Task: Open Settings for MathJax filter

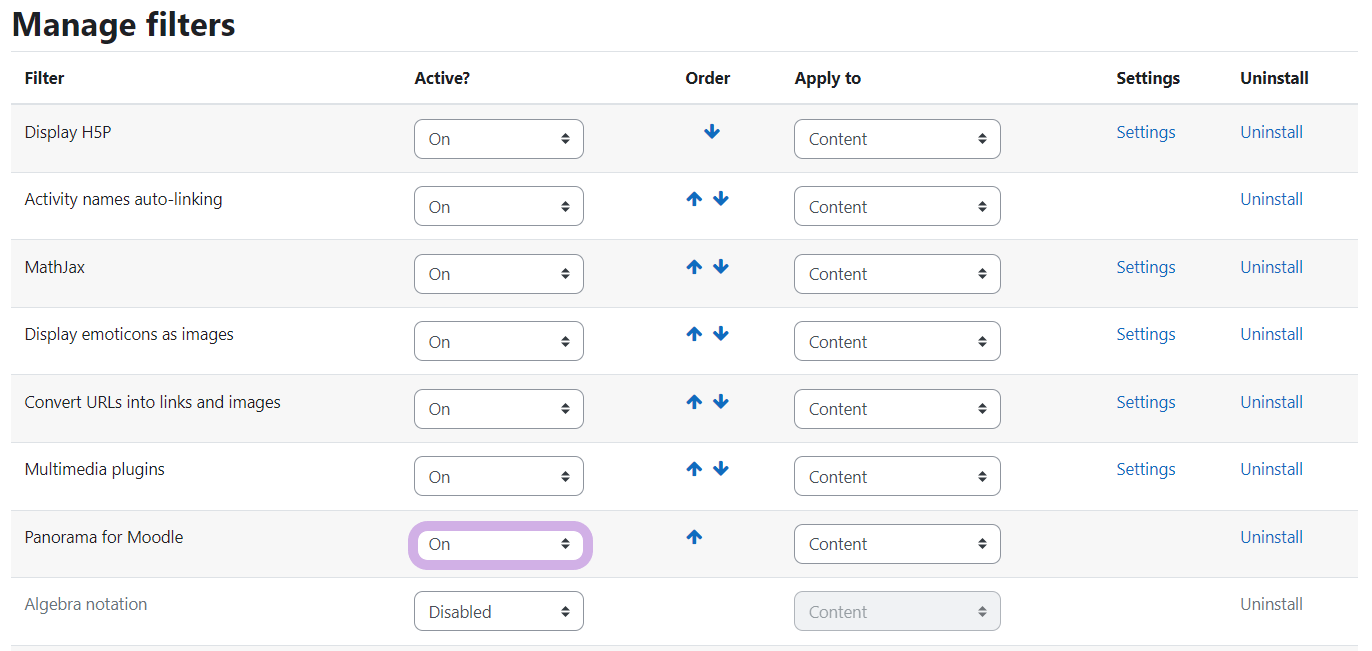Action: click(x=1145, y=267)
